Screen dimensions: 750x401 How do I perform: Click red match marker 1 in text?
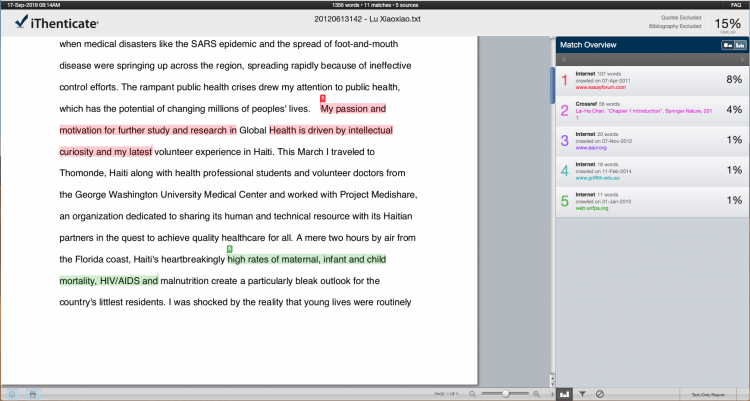coord(322,98)
